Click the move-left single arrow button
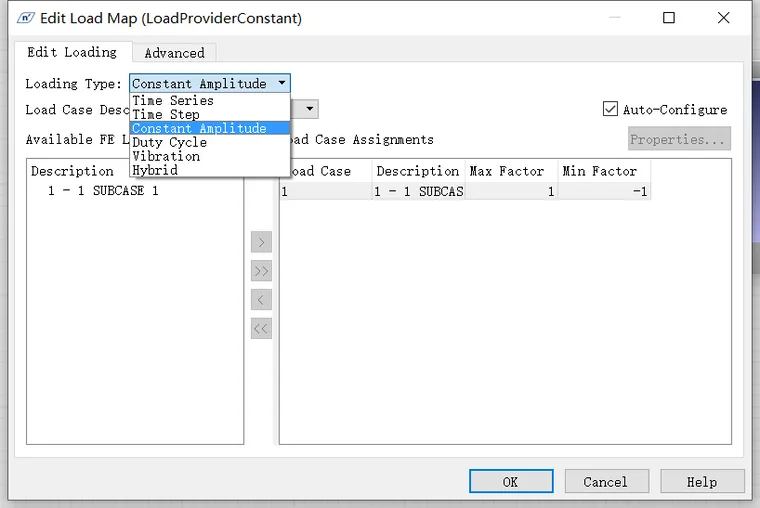This screenshot has width=760, height=508. [x=261, y=300]
